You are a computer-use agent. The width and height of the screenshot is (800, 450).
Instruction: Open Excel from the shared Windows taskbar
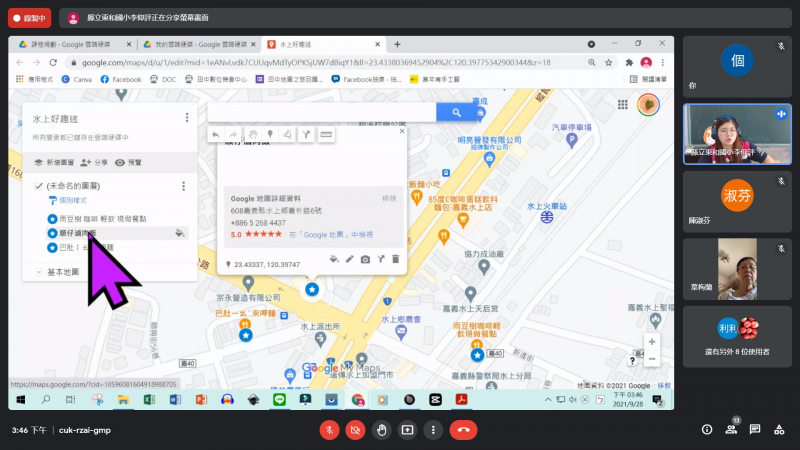tap(149, 400)
